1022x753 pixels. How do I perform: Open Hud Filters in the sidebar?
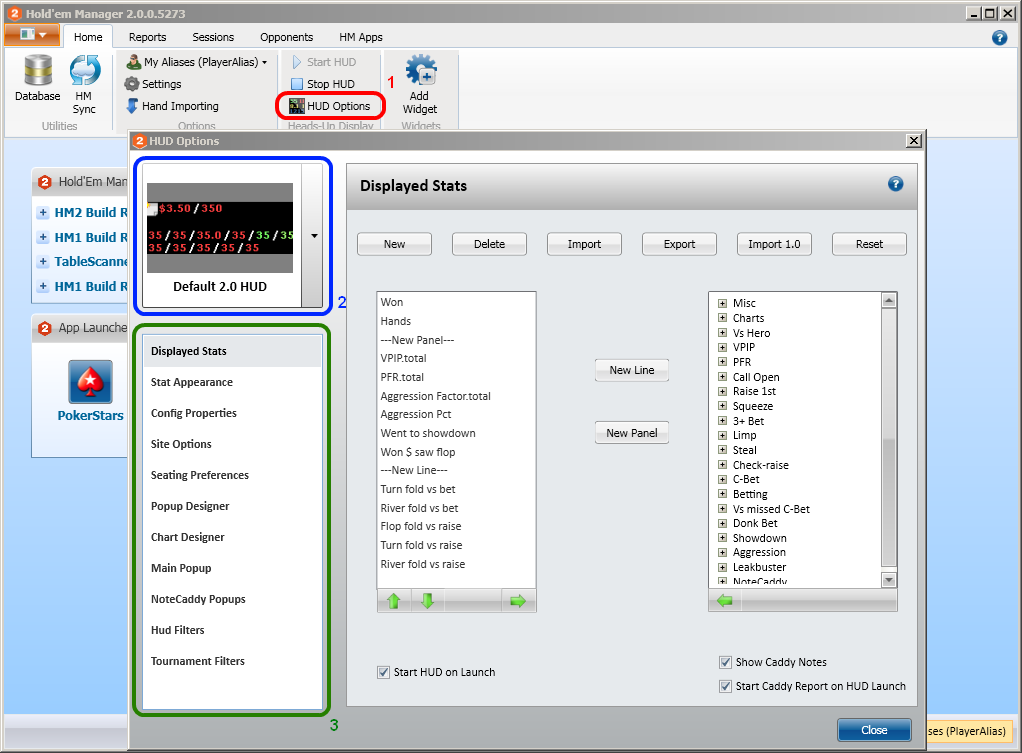click(x=232, y=630)
